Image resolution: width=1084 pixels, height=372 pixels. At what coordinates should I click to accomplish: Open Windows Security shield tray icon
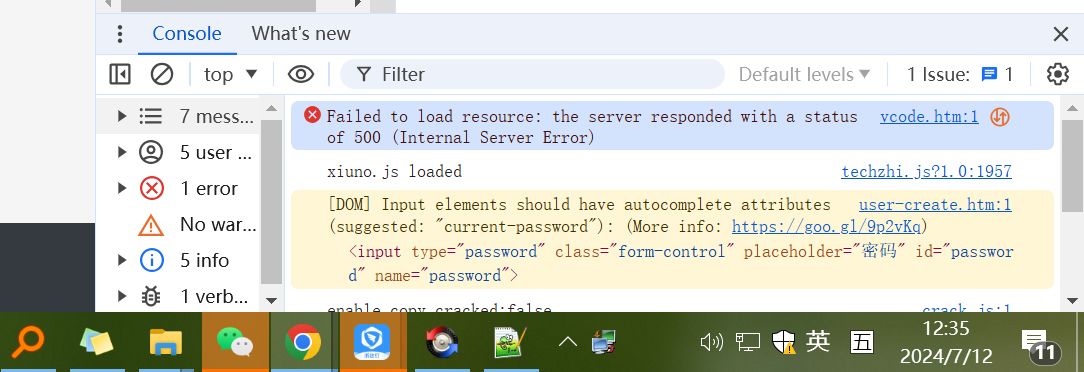click(784, 342)
